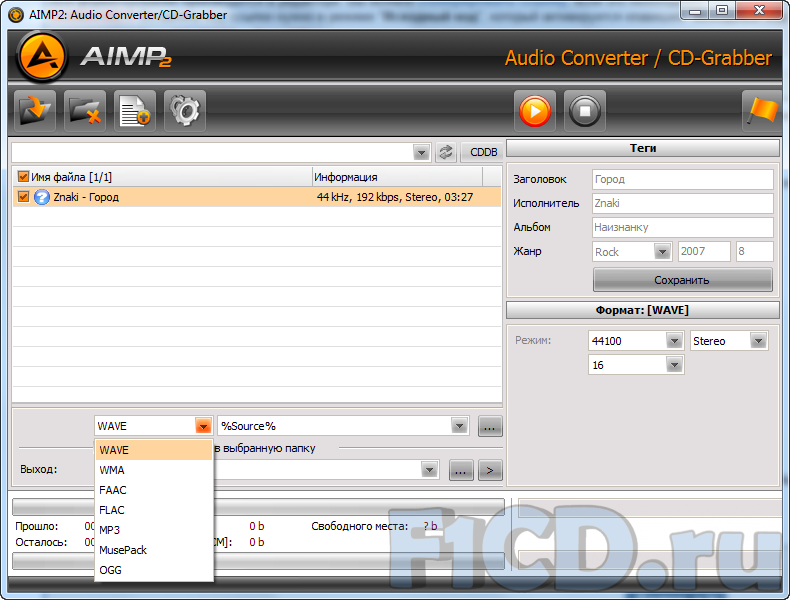This screenshot has width=790, height=600.
Task: Click the 44 kHz, 192 kbps, Stereo info cell
Action: point(395,197)
